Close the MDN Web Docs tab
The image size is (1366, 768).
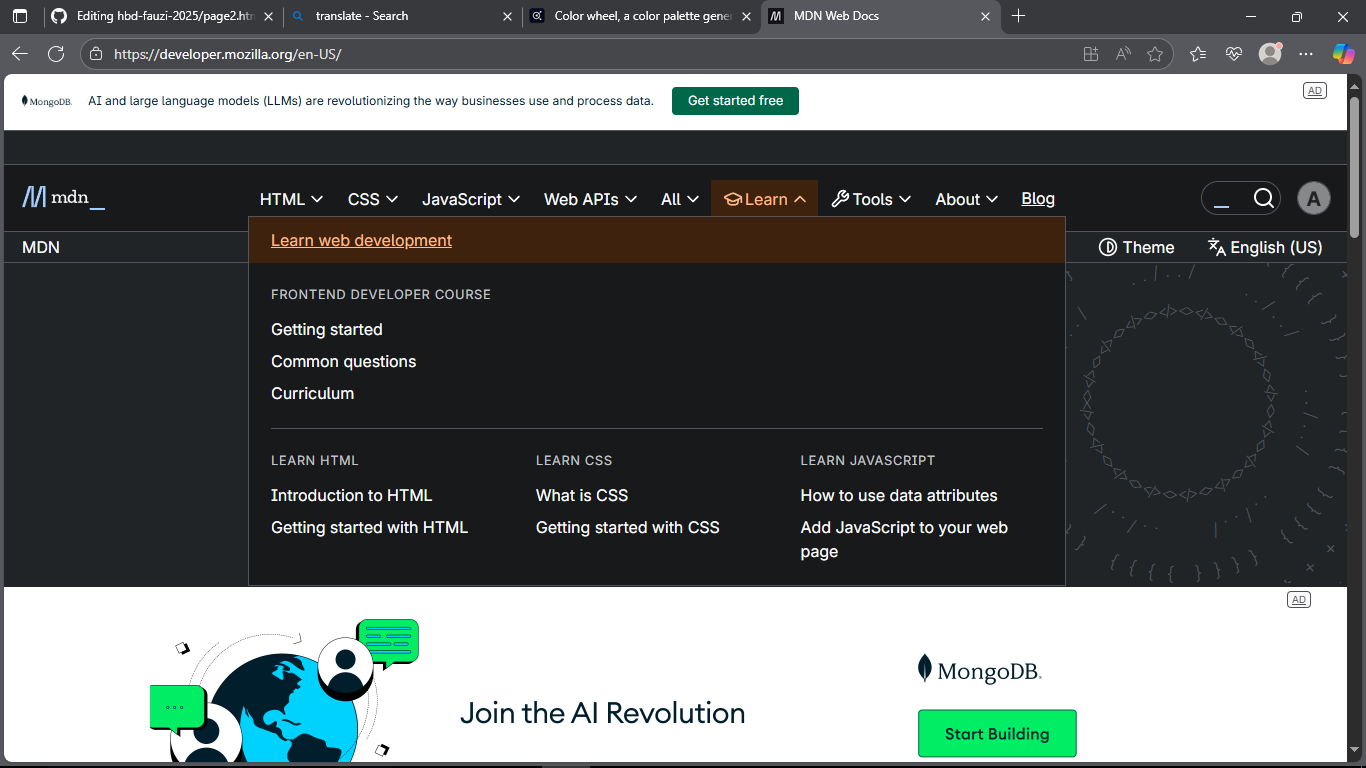point(985,17)
